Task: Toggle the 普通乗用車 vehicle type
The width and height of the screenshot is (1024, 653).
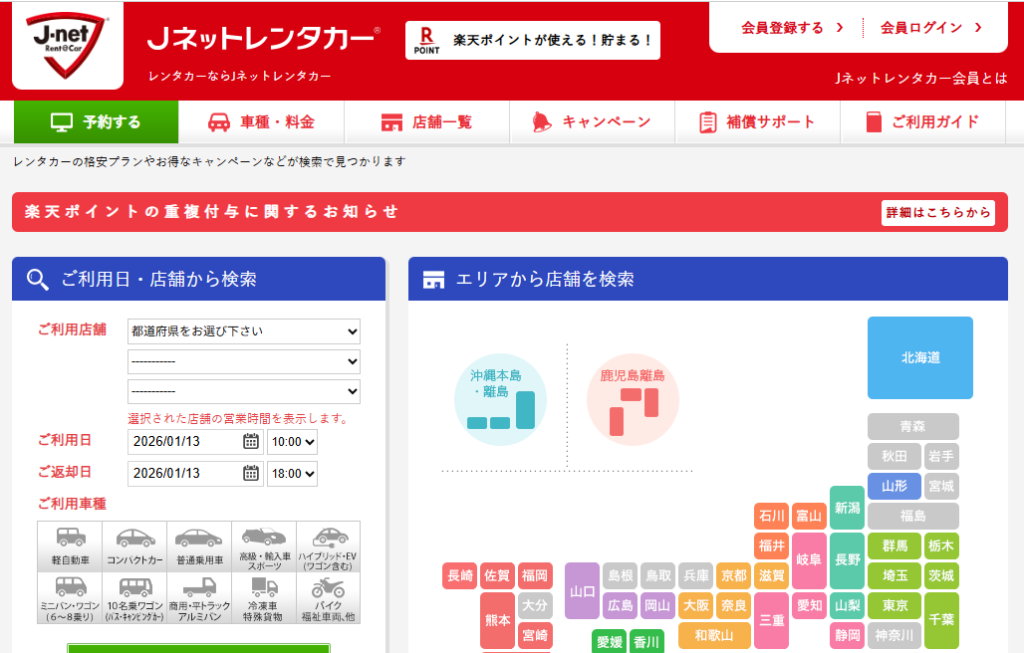Action: pos(199,546)
